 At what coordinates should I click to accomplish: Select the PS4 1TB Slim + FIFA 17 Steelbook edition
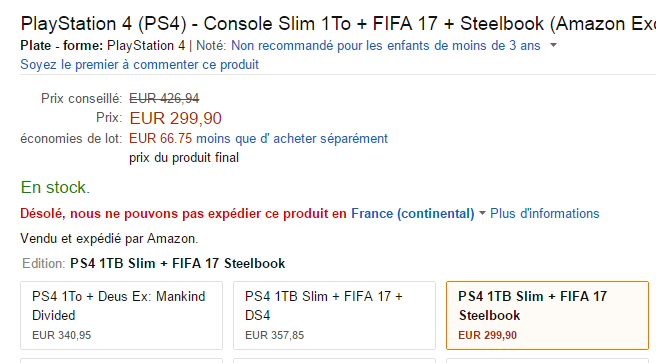click(547, 315)
